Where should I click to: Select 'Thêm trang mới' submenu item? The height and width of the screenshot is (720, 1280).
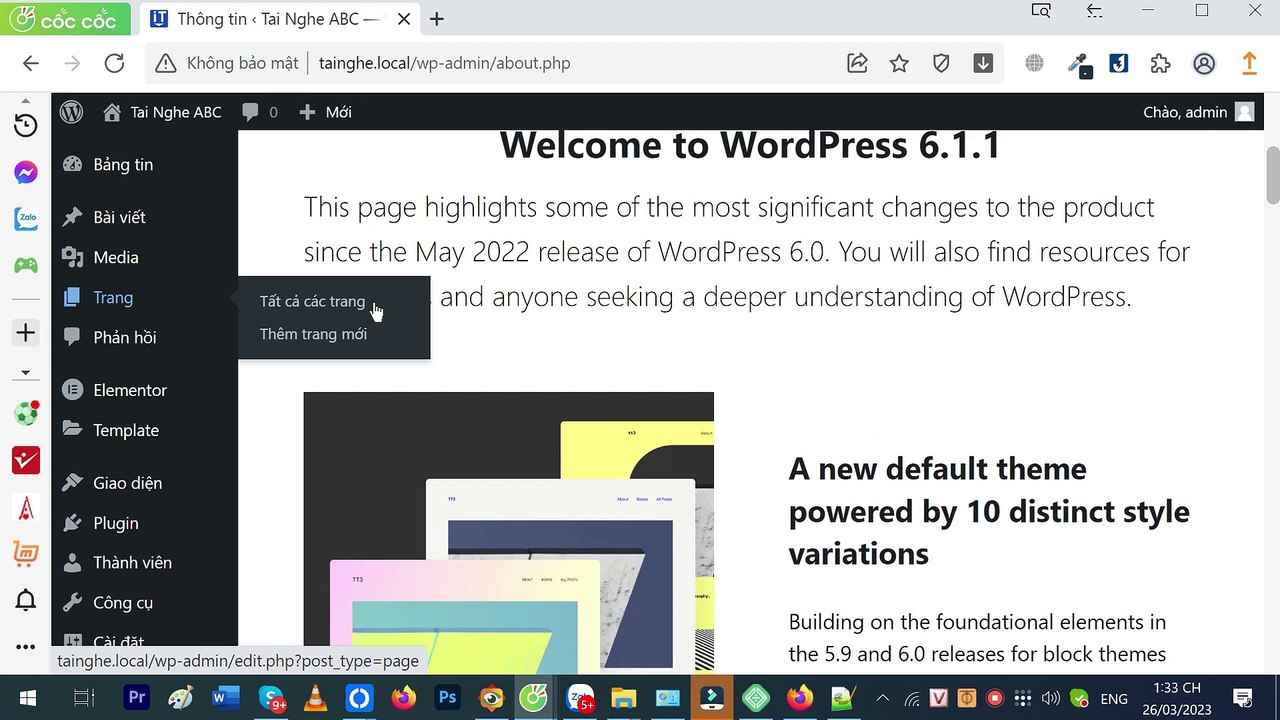tap(313, 334)
